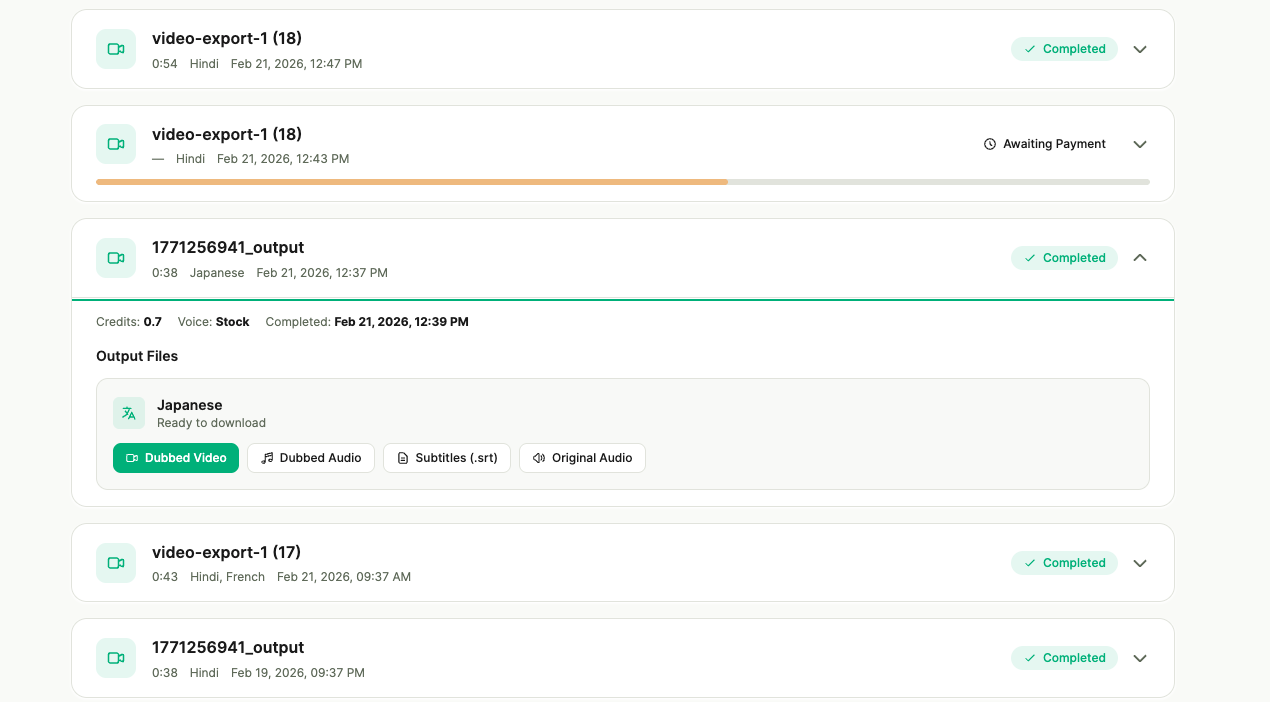Expand the first video-export-1 (18) entry
1270x702 pixels.
(1139, 48)
